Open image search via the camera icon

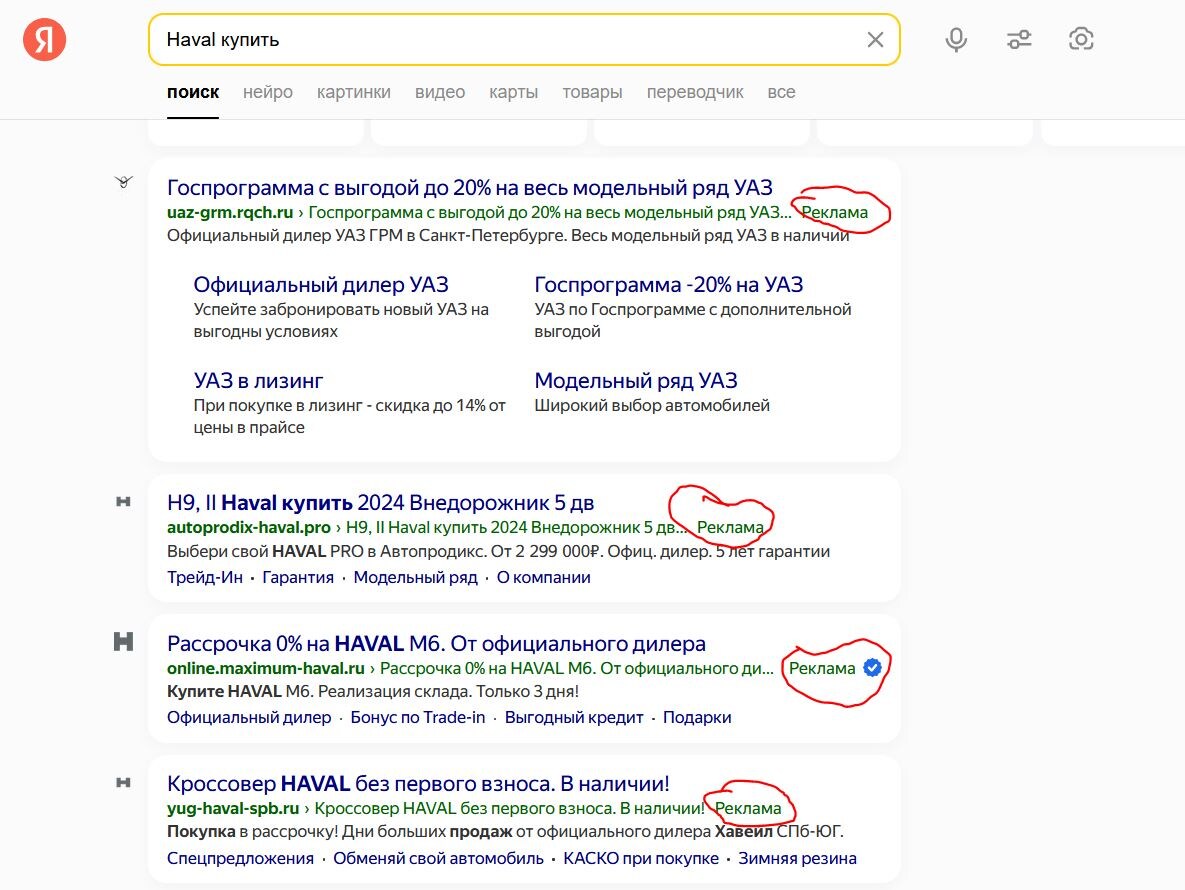(x=1081, y=39)
